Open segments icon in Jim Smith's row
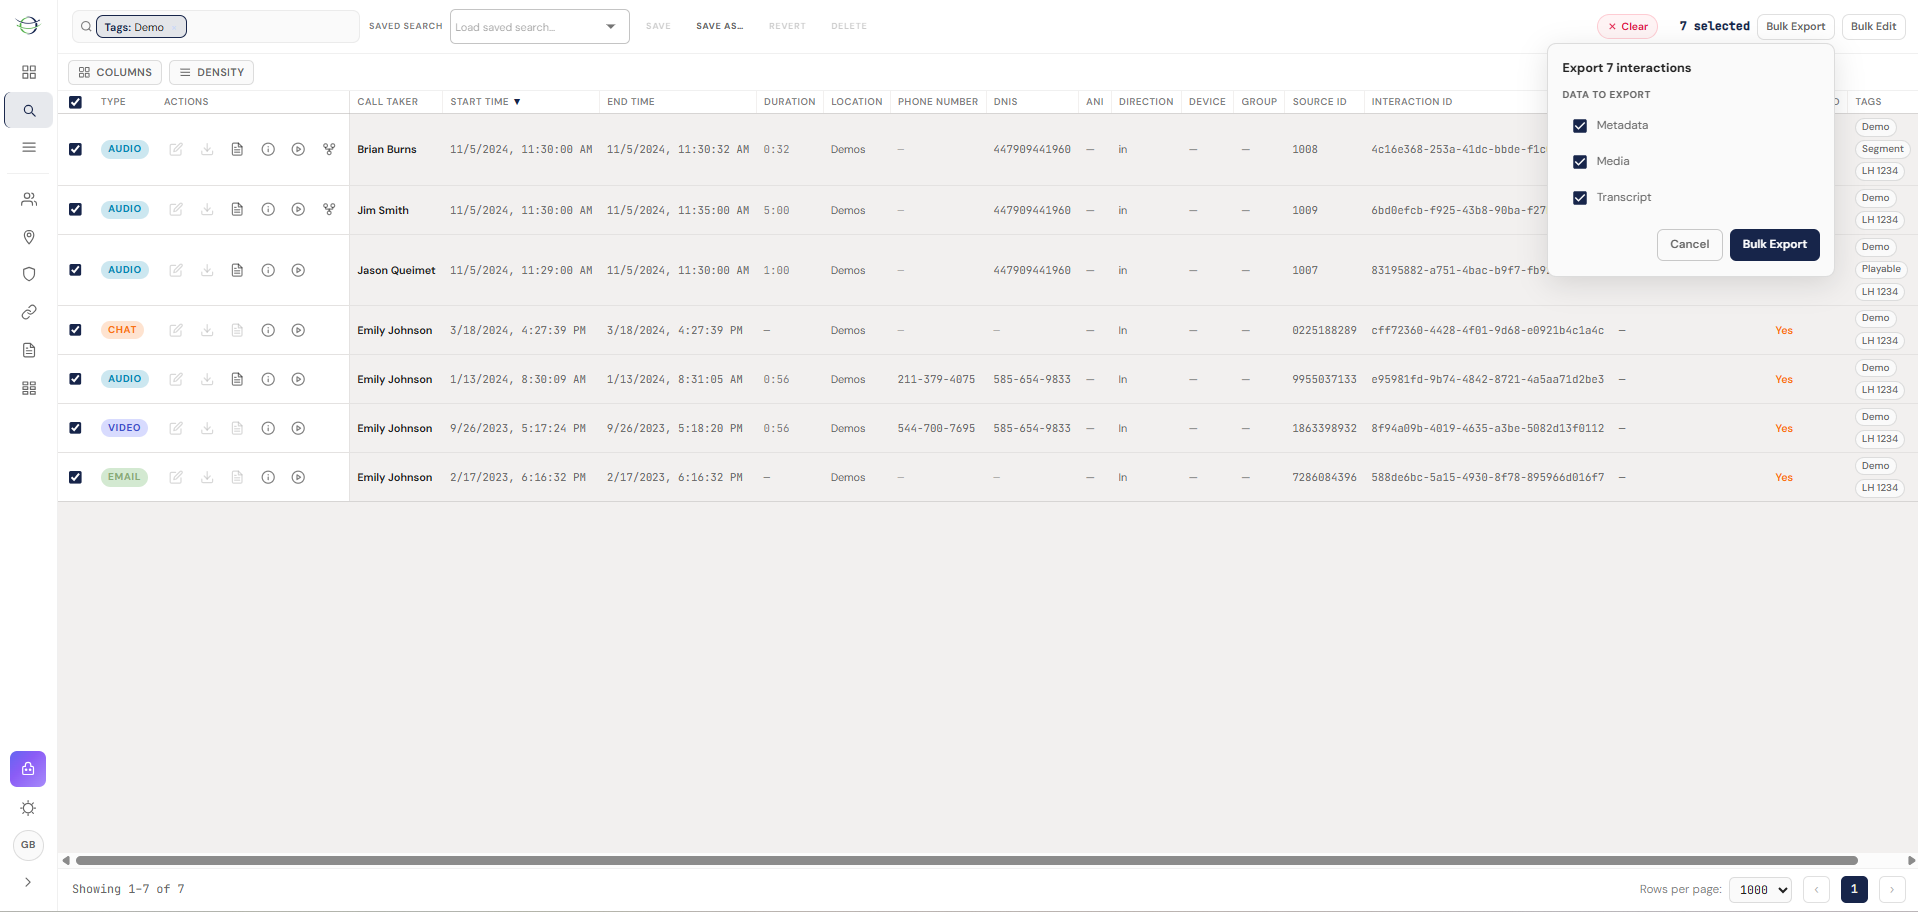 coord(329,210)
